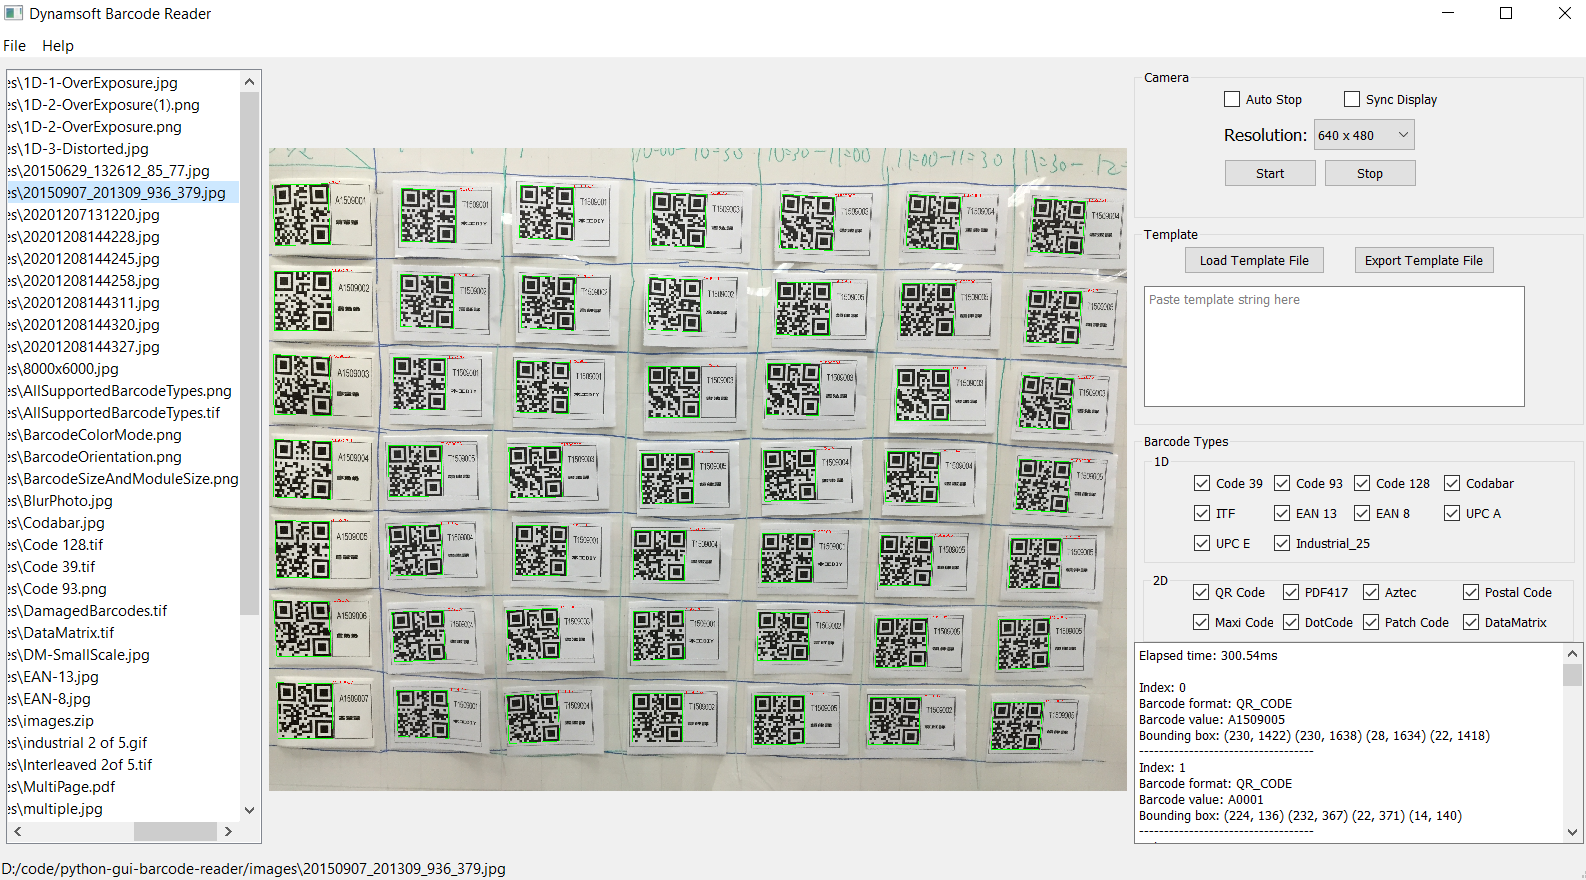Click the Load Template File button
This screenshot has height=880, width=1586.
[1254, 260]
